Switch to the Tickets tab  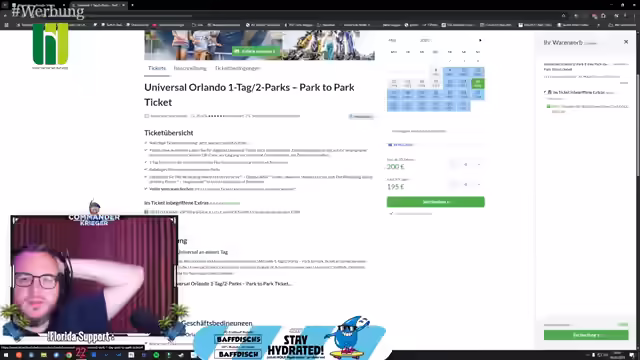pyautogui.click(x=157, y=68)
